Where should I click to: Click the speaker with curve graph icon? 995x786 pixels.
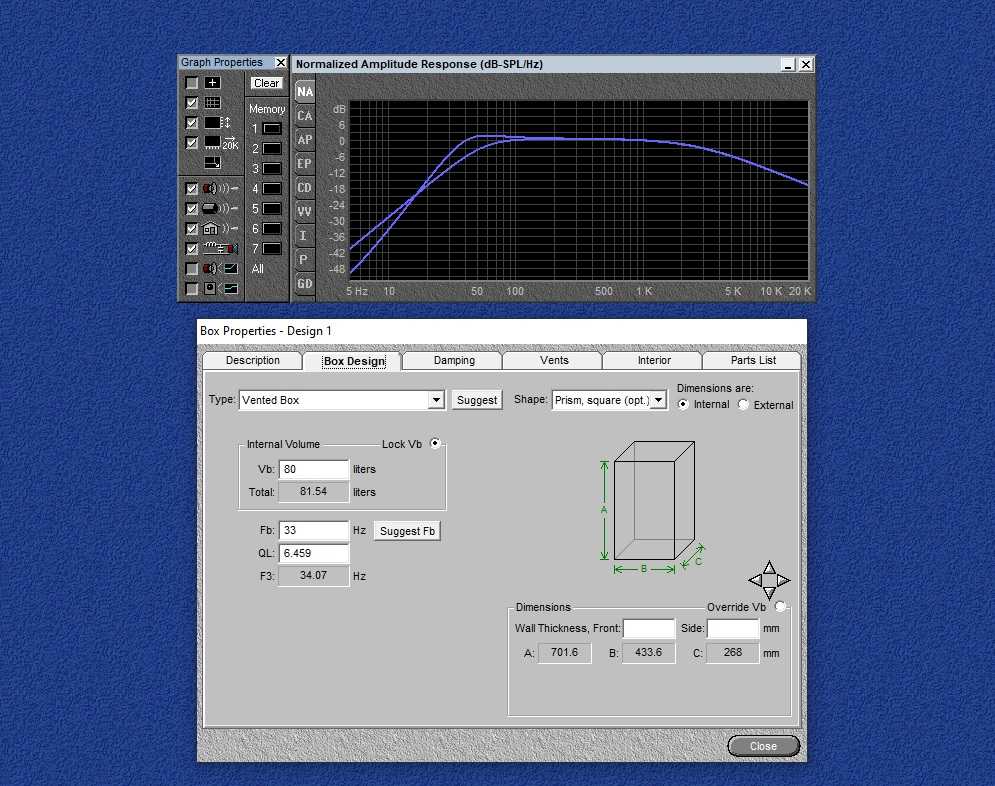click(220, 268)
